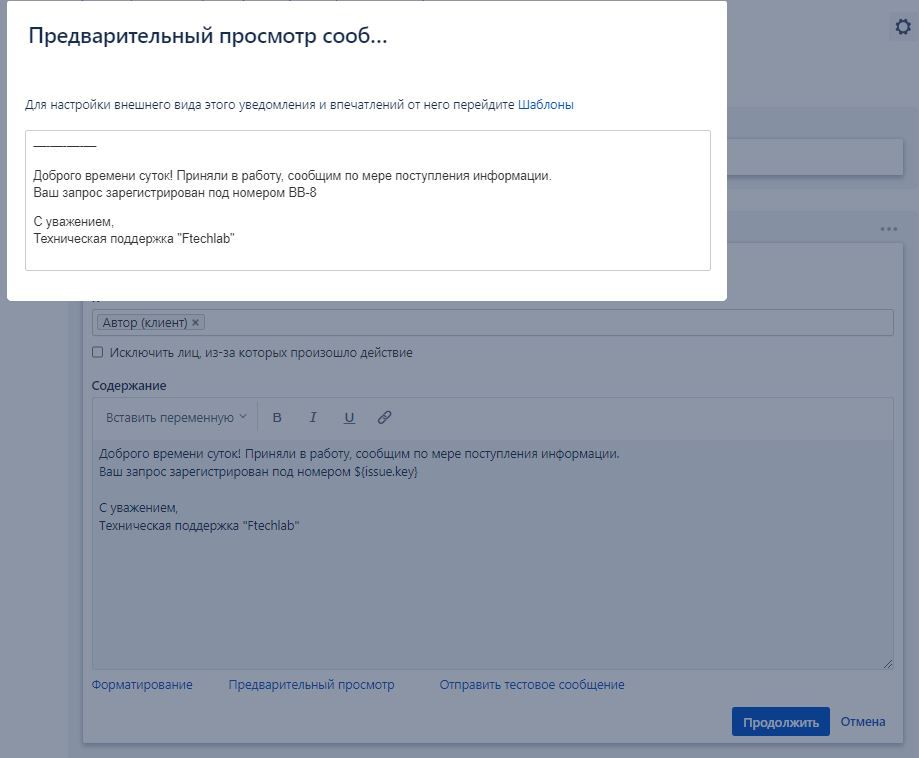919x758 pixels.
Task: Open the recipients selection field
Action: 500,322
